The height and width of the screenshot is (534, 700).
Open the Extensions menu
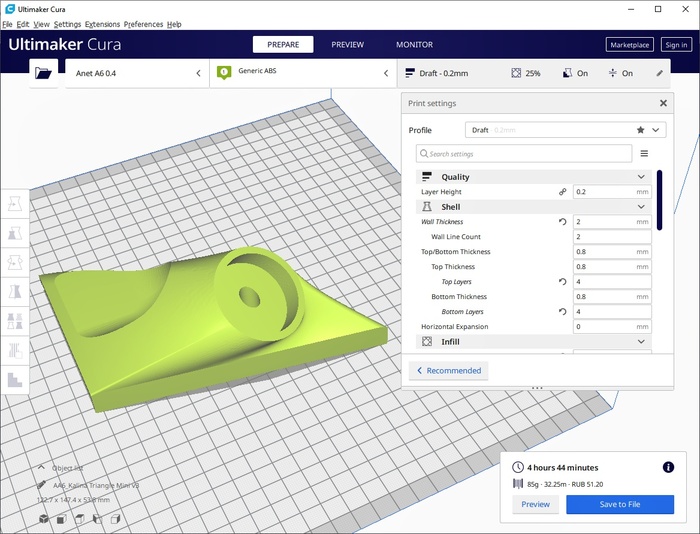[102, 24]
